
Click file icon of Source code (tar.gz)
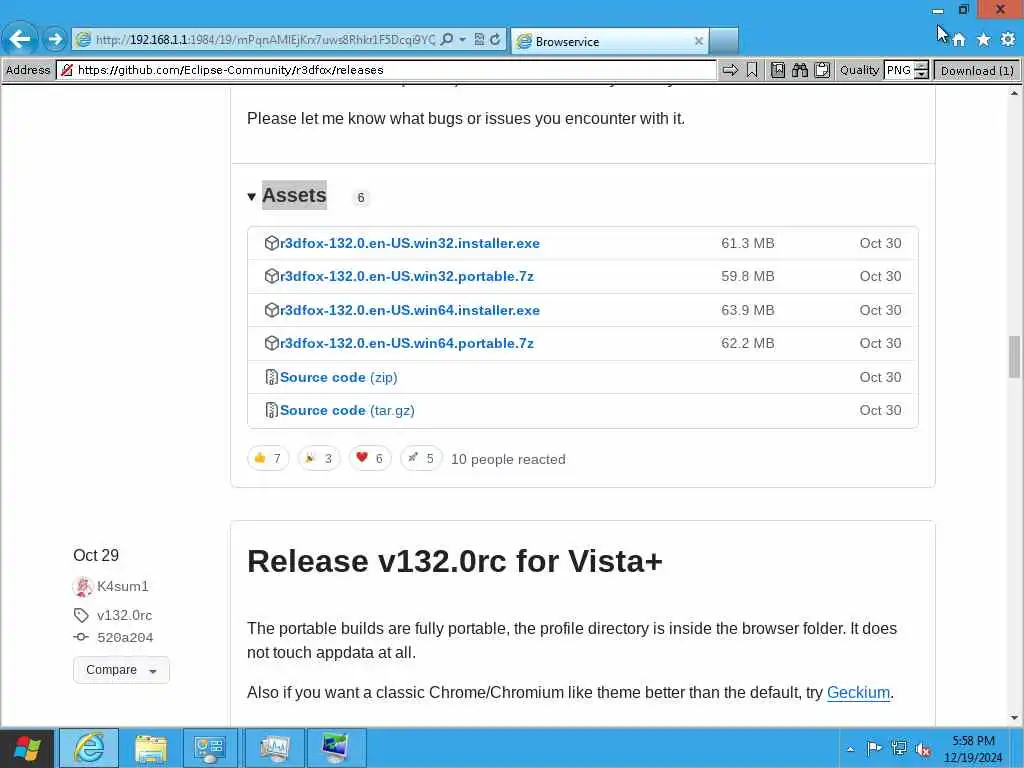tap(272, 410)
